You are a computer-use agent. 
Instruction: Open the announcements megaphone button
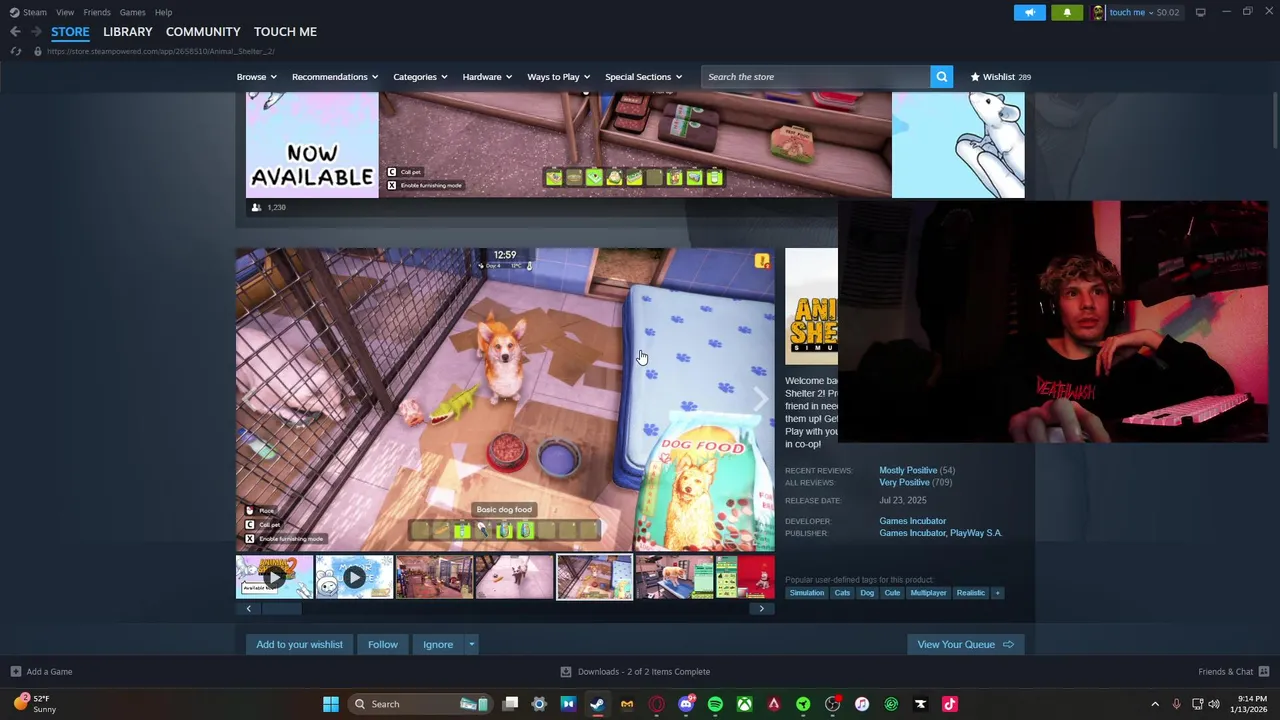(x=1029, y=12)
